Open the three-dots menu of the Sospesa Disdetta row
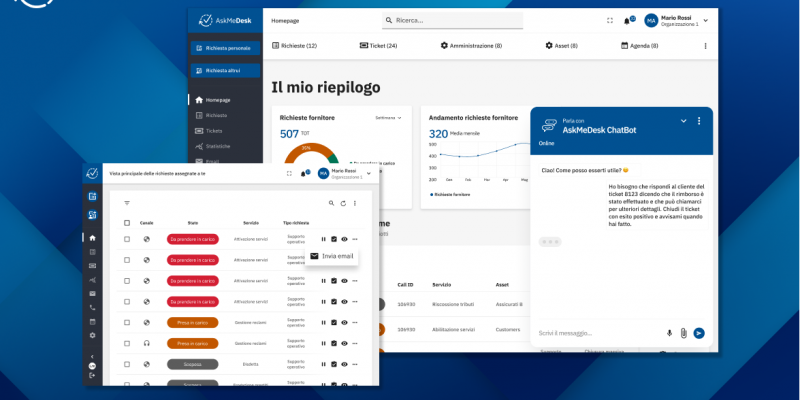Image resolution: width=800 pixels, height=400 pixels. (x=355, y=364)
